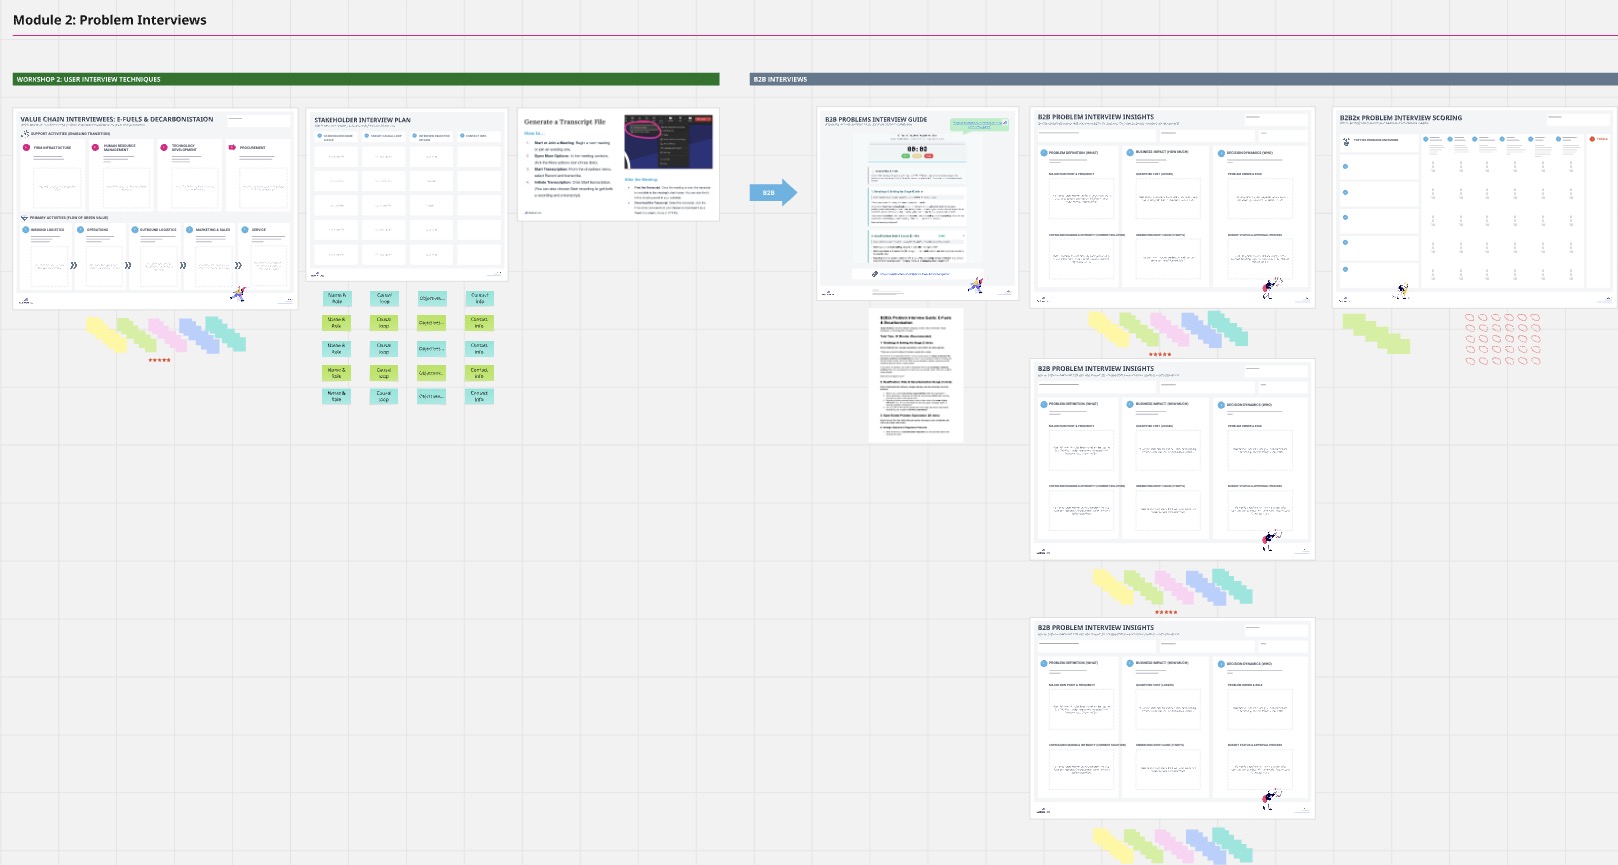1618x865 pixels.
Task: Click the B2B2x Problem Interview Scoring title
Action: [x=1401, y=118]
